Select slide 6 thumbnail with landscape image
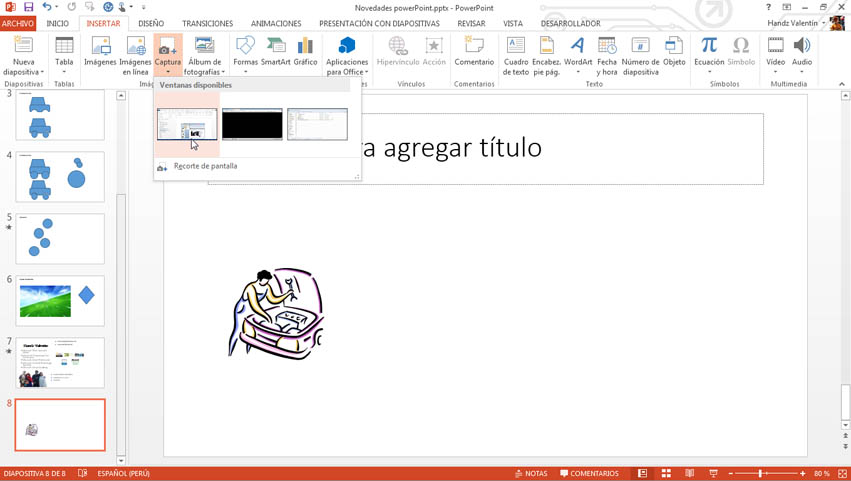Viewport: 851px width, 481px height. tap(60, 300)
